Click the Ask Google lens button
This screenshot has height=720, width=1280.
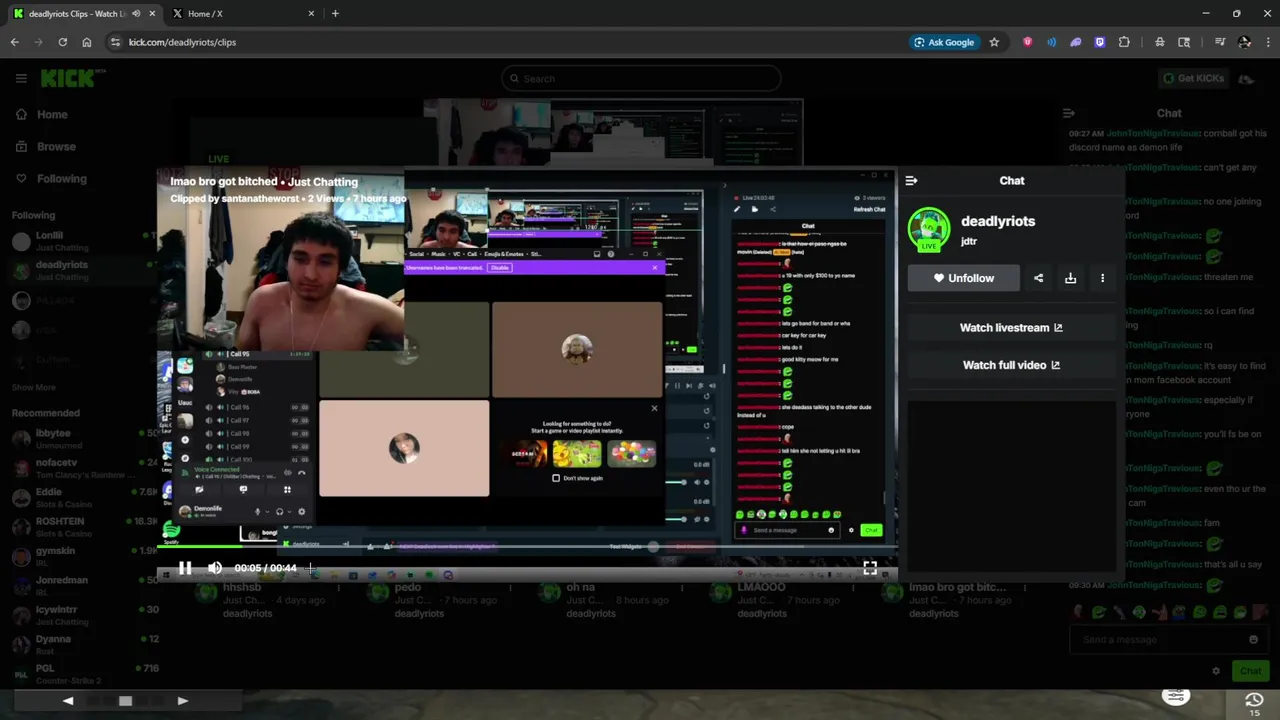(943, 42)
